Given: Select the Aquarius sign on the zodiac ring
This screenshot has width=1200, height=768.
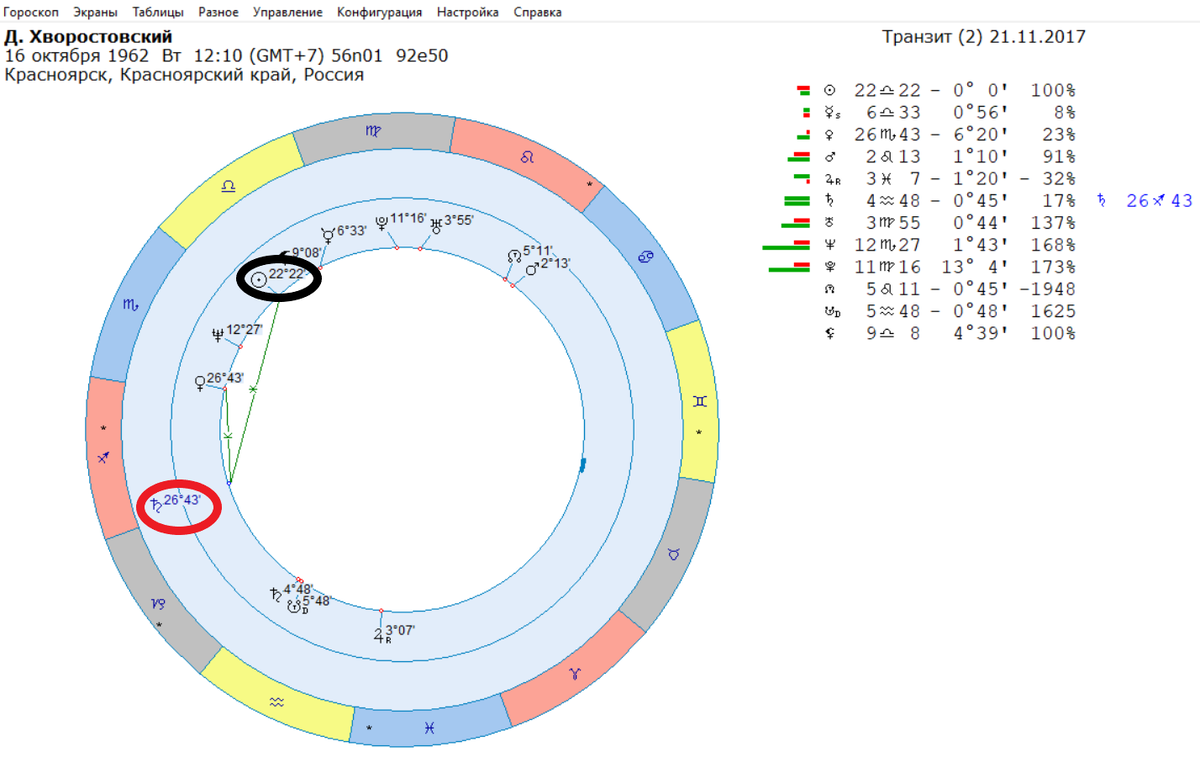Looking at the screenshot, I should [277, 703].
